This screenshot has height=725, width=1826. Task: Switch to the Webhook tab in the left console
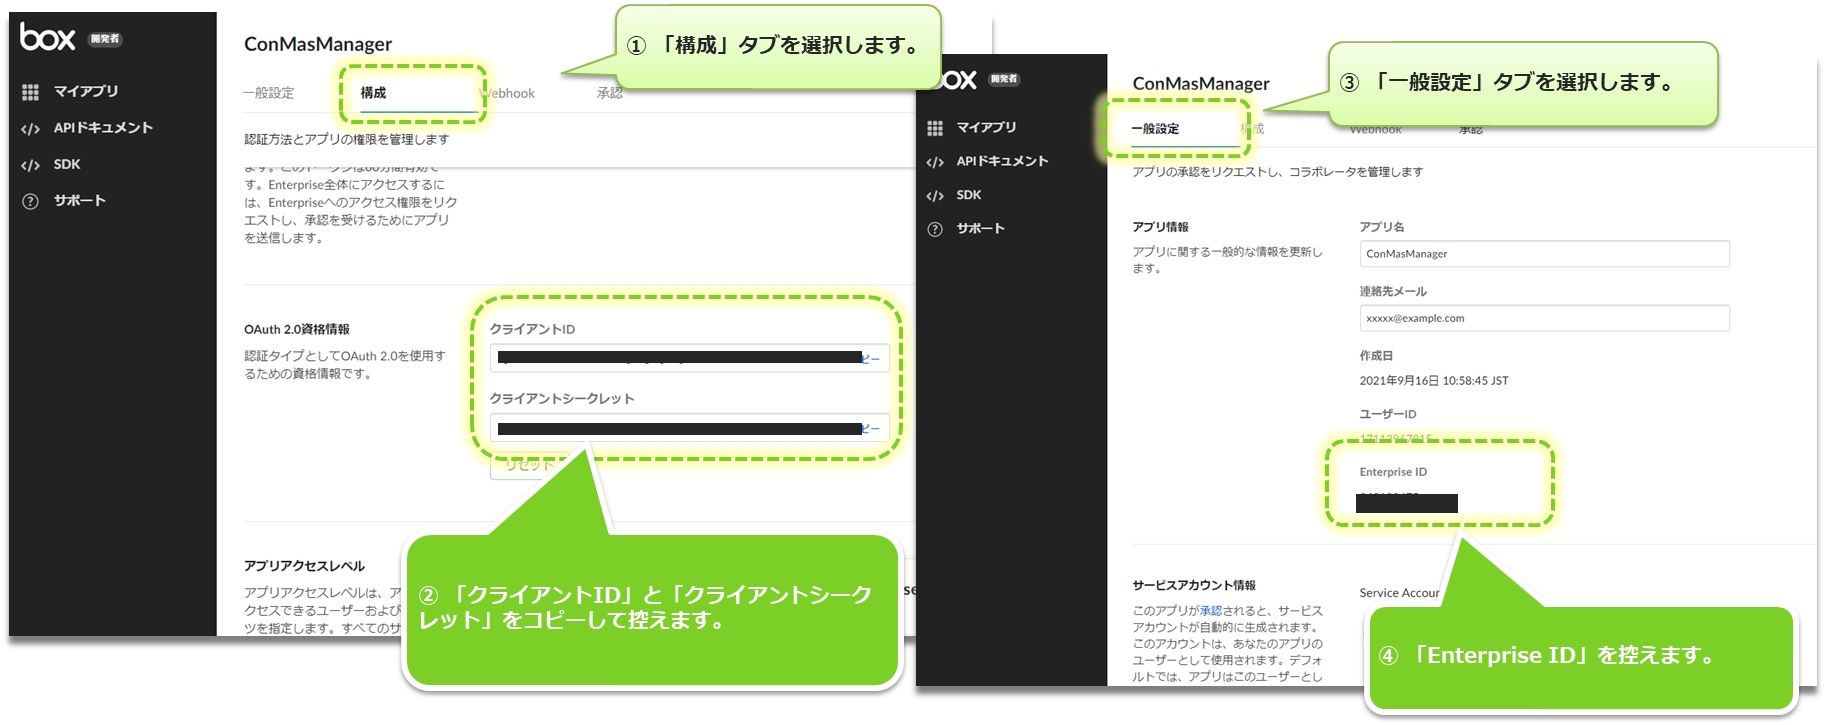(x=510, y=93)
